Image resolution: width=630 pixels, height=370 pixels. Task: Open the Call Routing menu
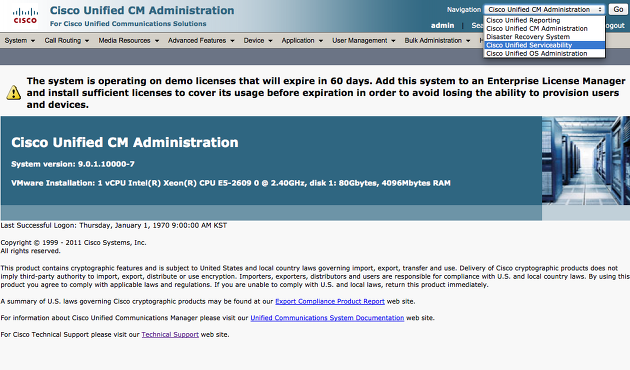point(67,41)
